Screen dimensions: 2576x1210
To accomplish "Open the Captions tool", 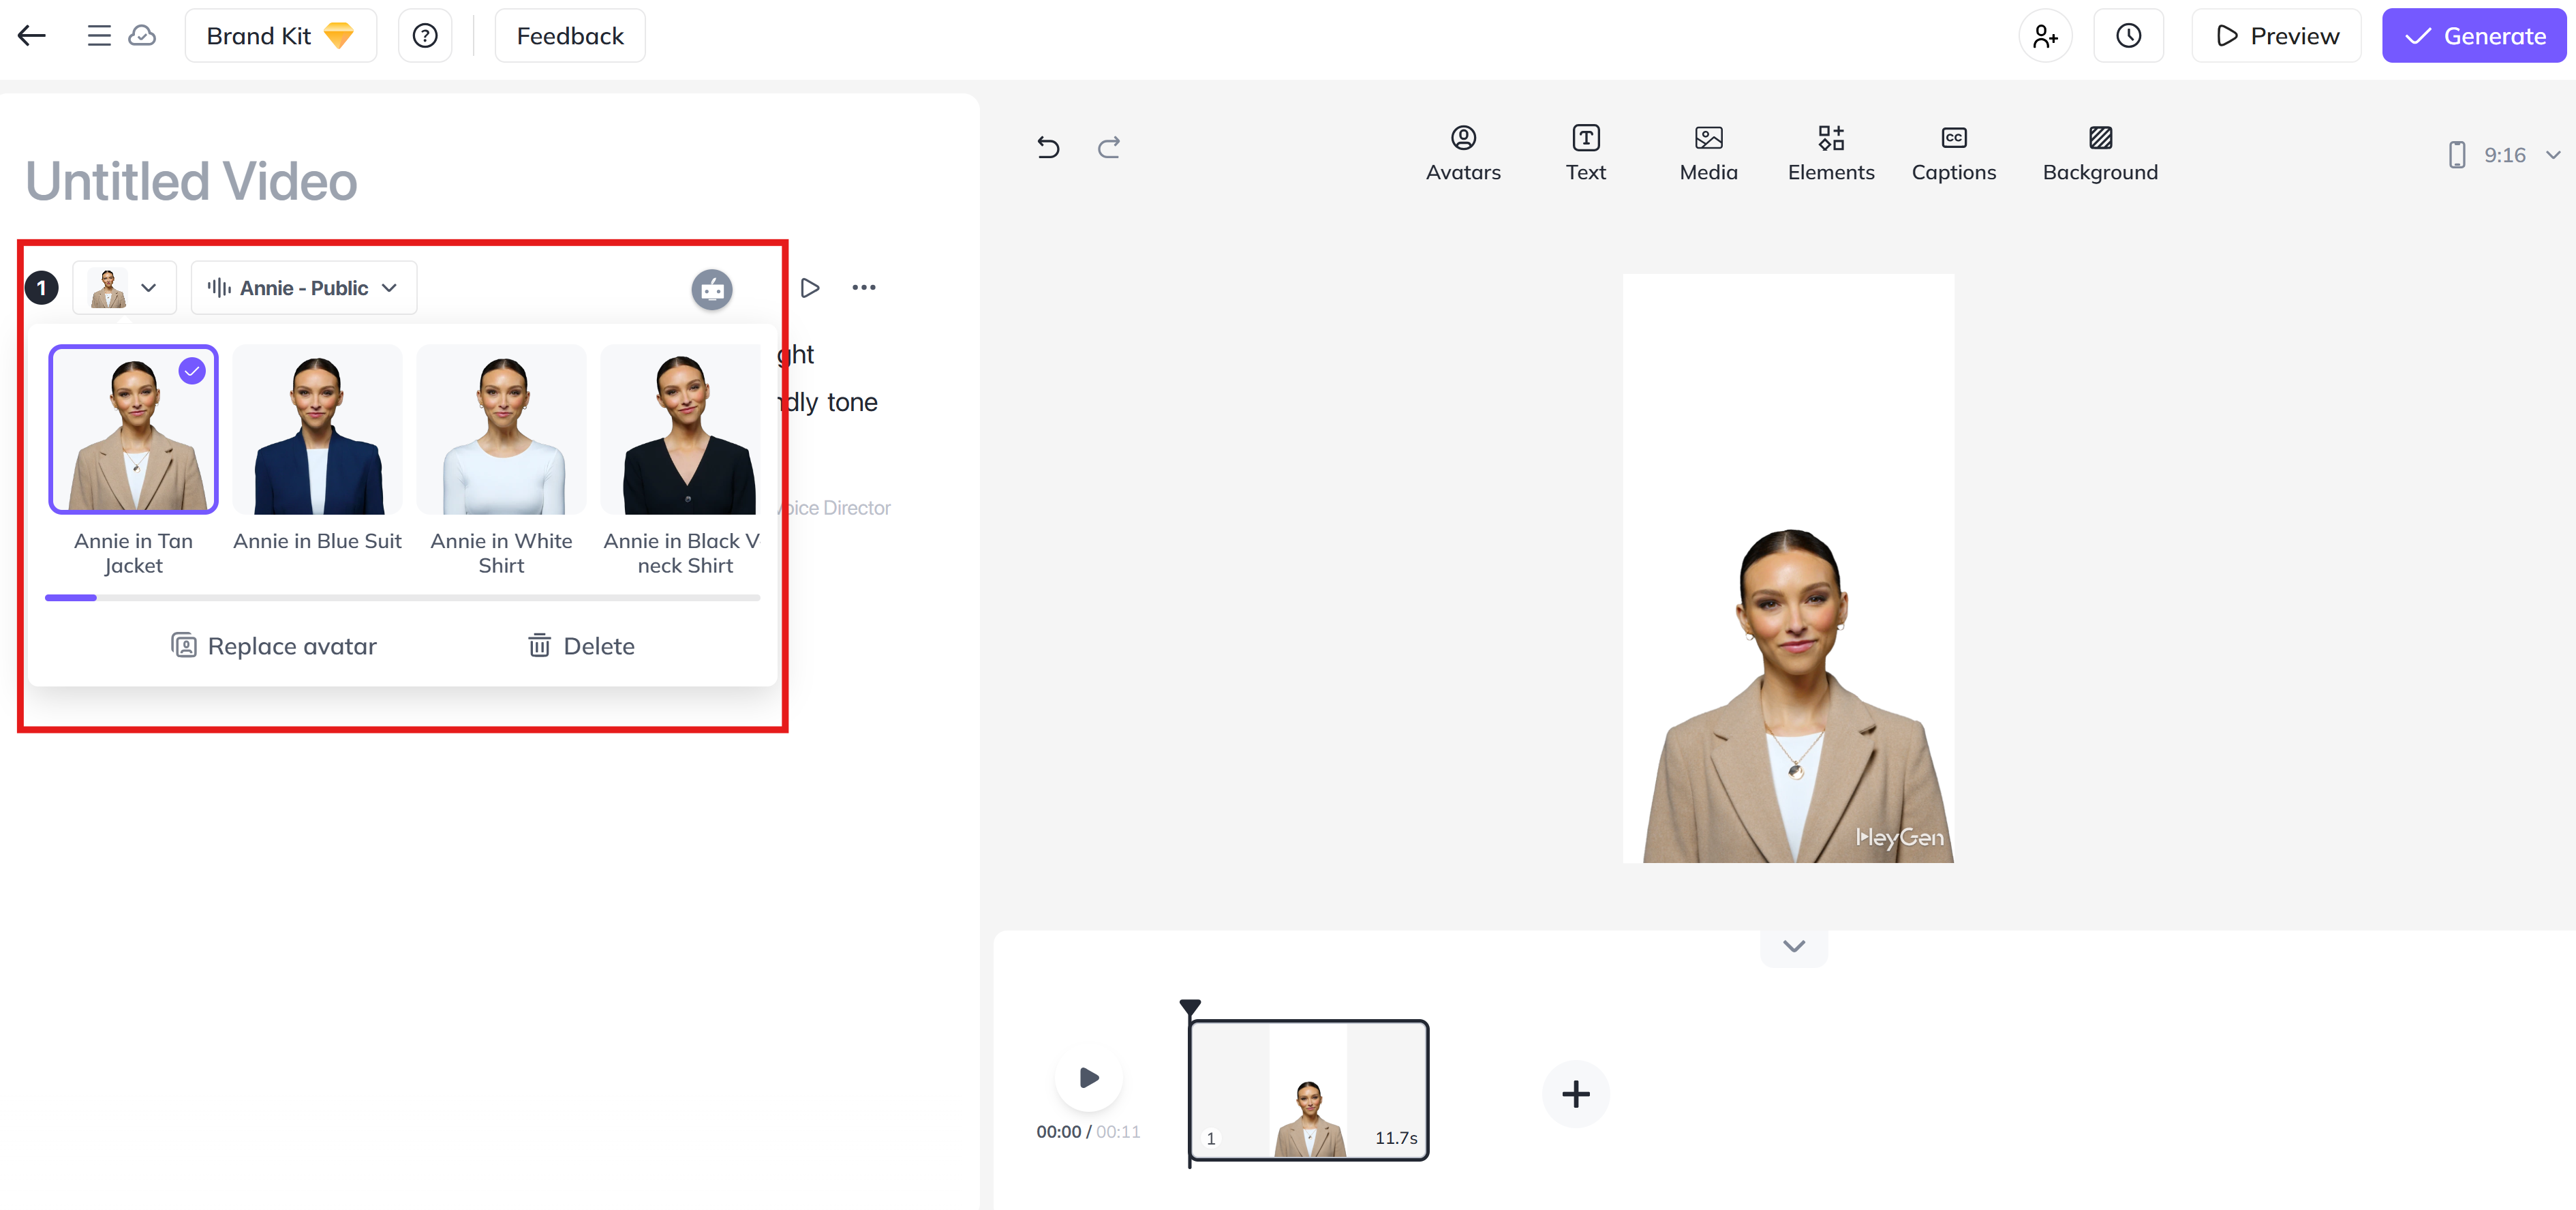I will pyautogui.click(x=1953, y=153).
